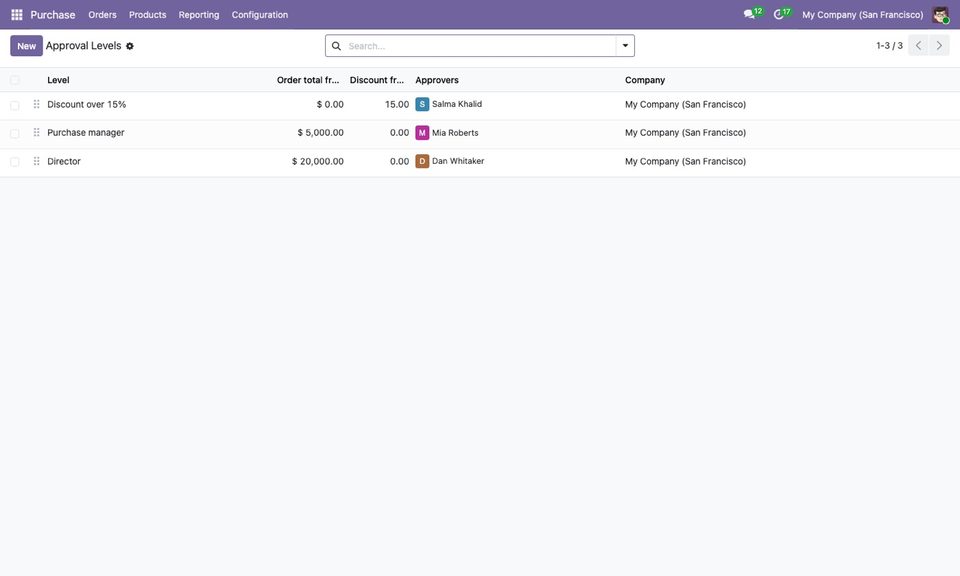
Task: Tick the checkbox for Discount over 15%
Action: (x=15, y=105)
